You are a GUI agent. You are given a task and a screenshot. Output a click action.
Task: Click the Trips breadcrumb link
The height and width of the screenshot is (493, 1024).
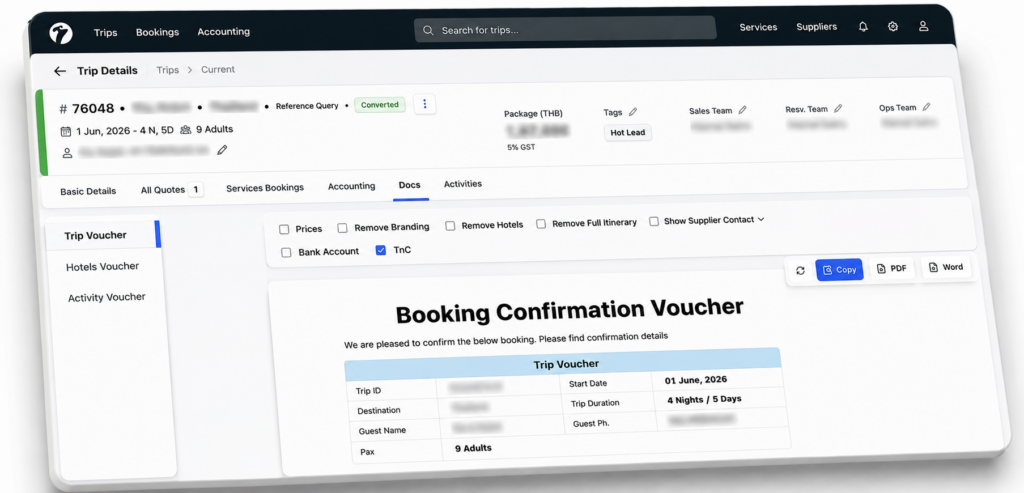point(167,70)
